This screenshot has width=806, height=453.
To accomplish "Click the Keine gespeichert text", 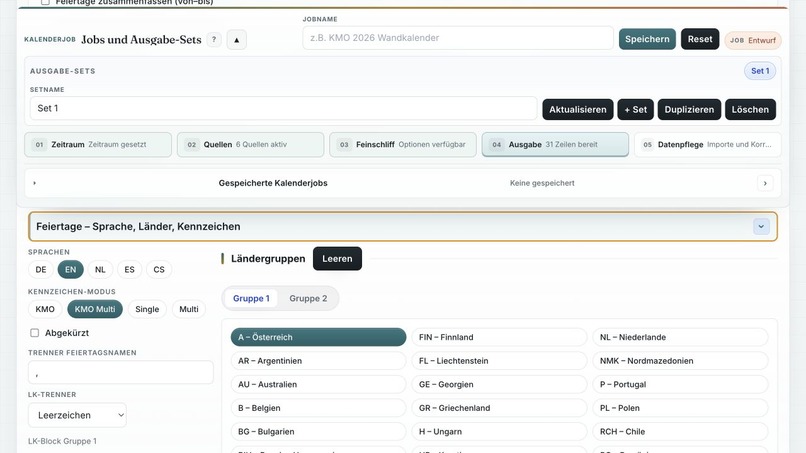I will pos(542,183).
